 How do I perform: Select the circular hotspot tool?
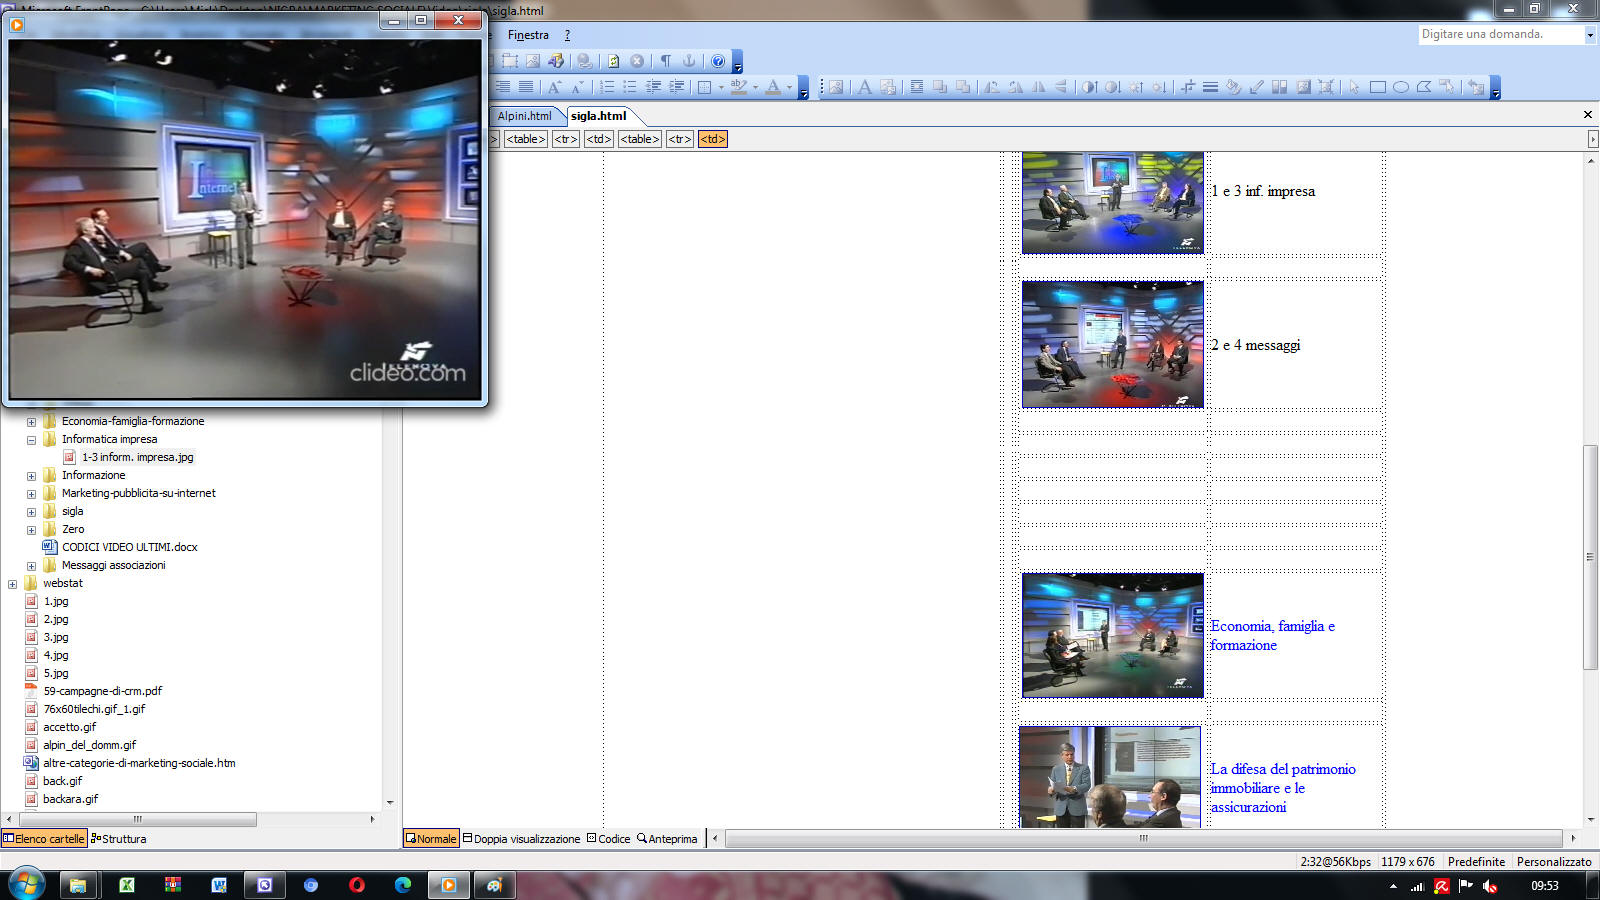click(x=1400, y=87)
